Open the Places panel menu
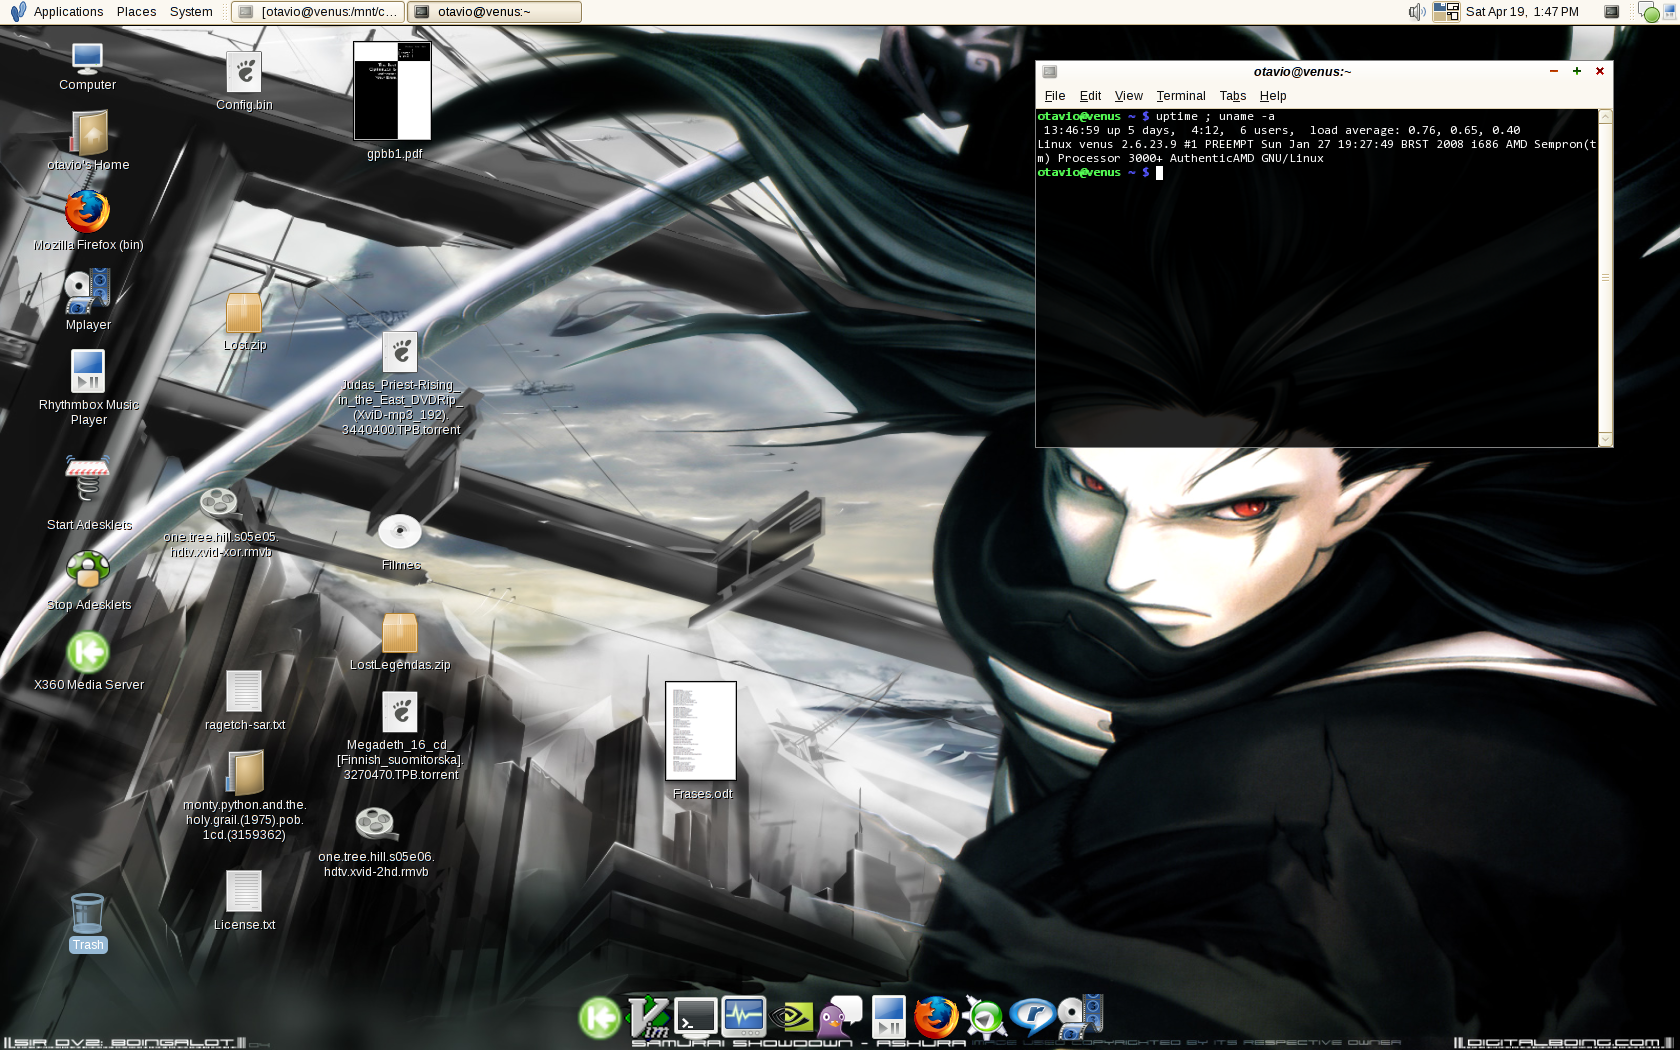1680x1050 pixels. coord(136,12)
